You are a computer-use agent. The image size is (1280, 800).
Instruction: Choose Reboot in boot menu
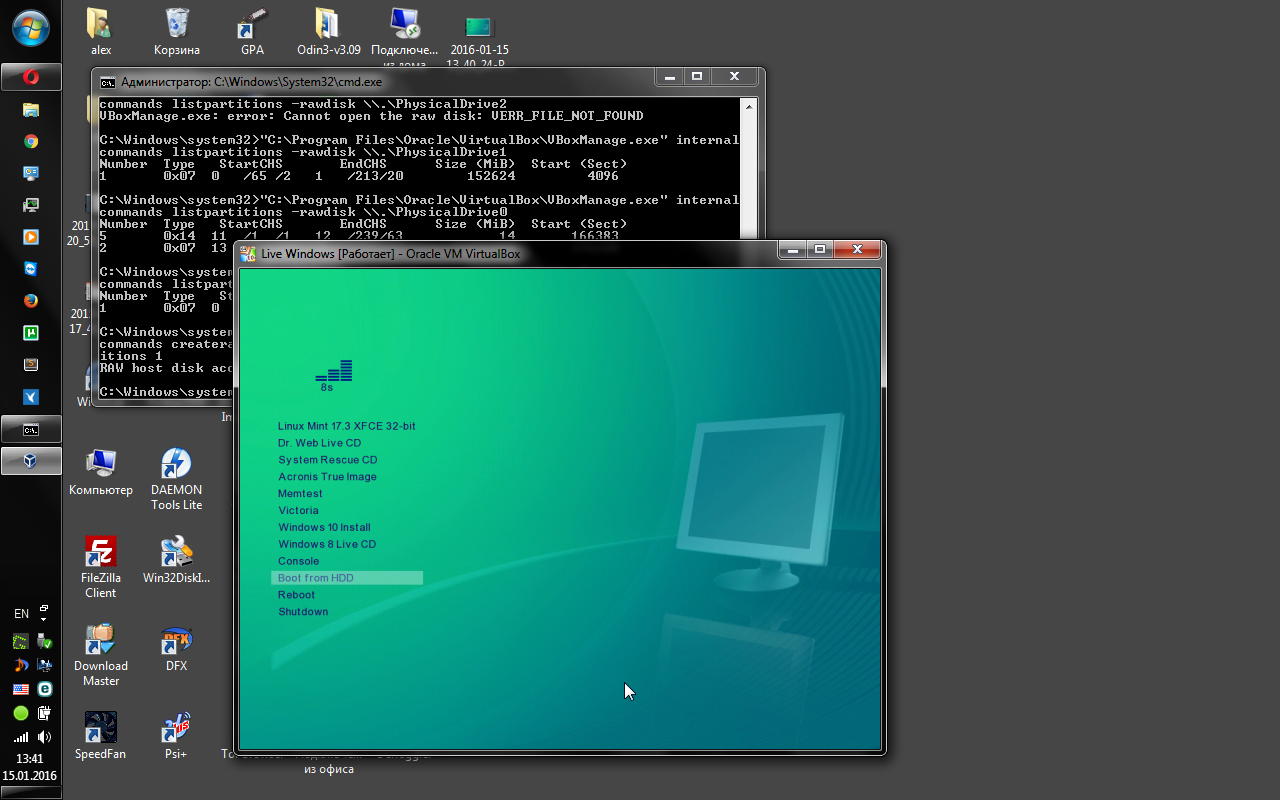(x=296, y=595)
